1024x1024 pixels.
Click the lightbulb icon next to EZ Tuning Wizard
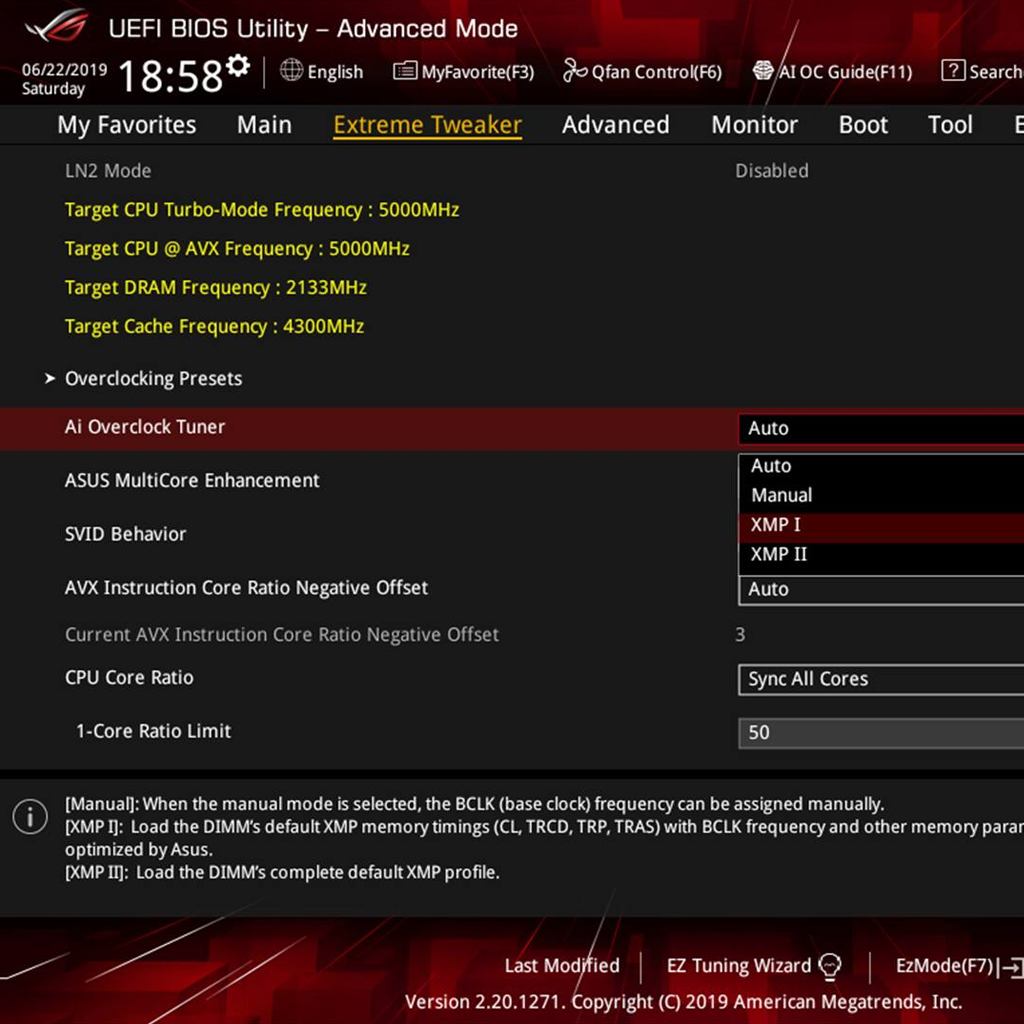pos(830,965)
